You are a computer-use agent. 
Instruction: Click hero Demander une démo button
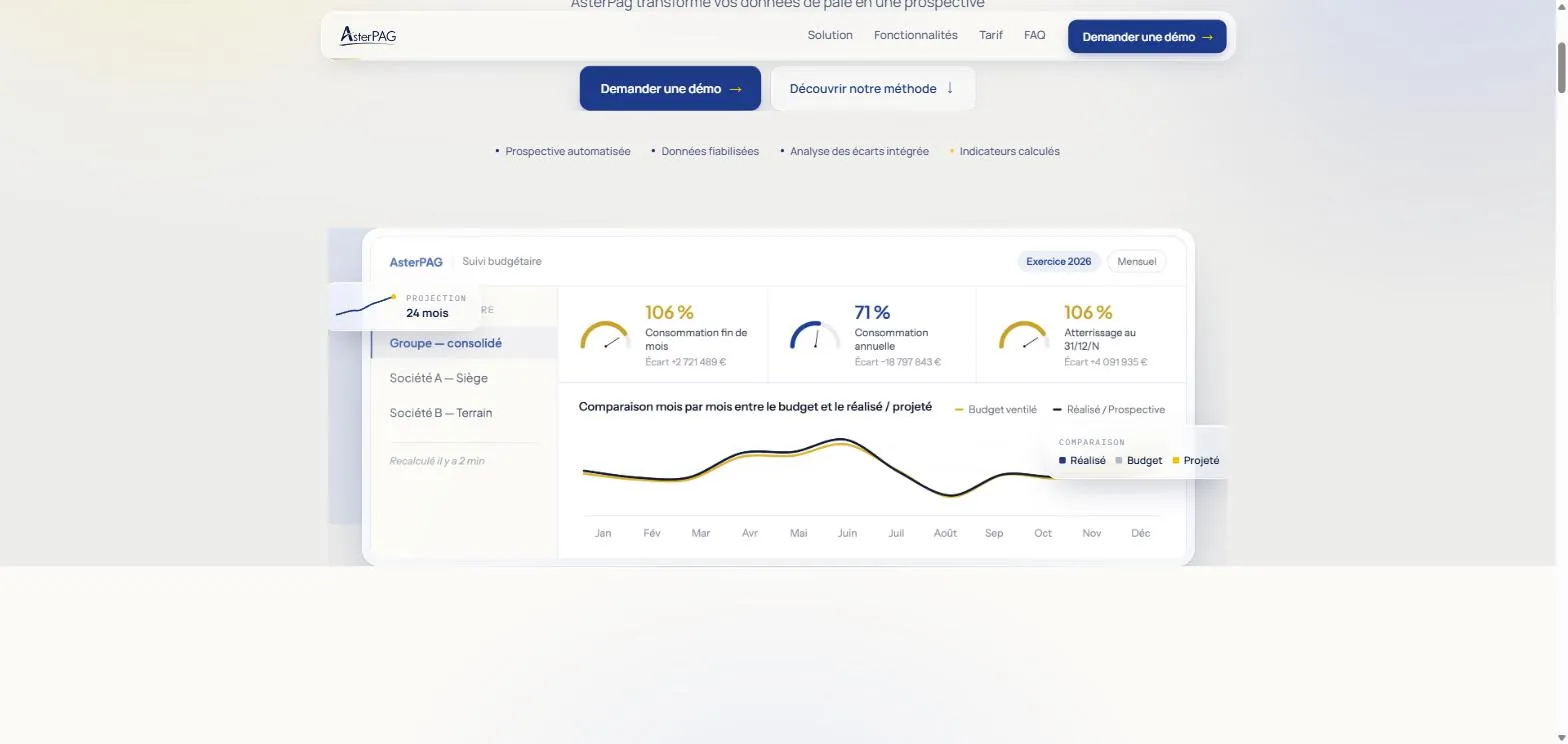pos(670,88)
